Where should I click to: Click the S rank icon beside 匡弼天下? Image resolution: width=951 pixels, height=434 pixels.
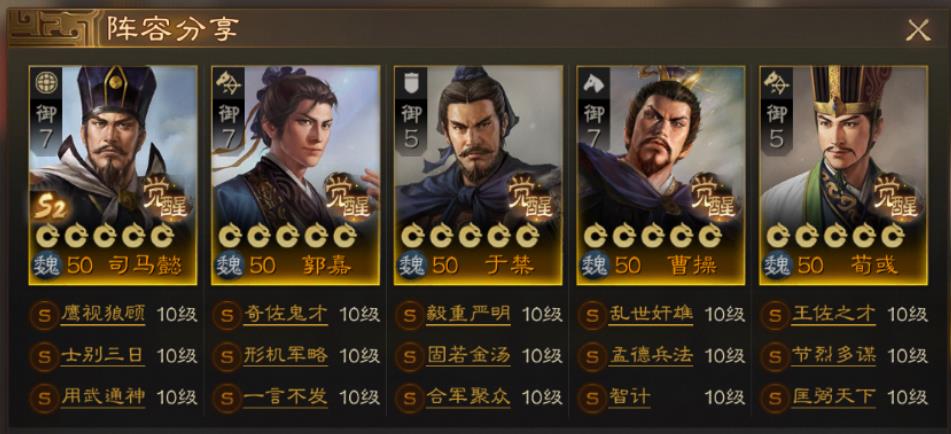pyautogui.click(x=775, y=398)
